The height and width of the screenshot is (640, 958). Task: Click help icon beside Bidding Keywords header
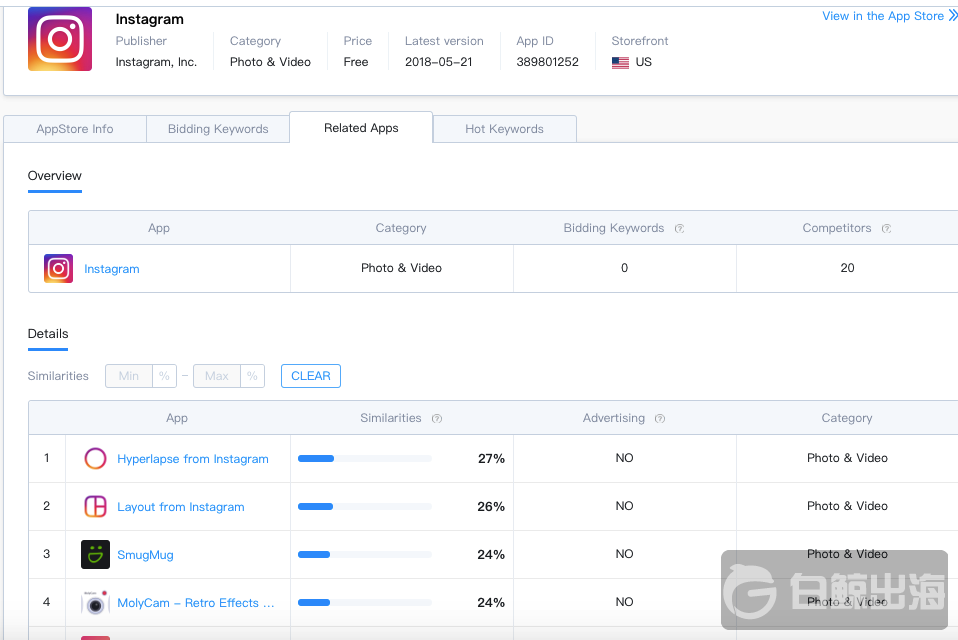pos(679,228)
